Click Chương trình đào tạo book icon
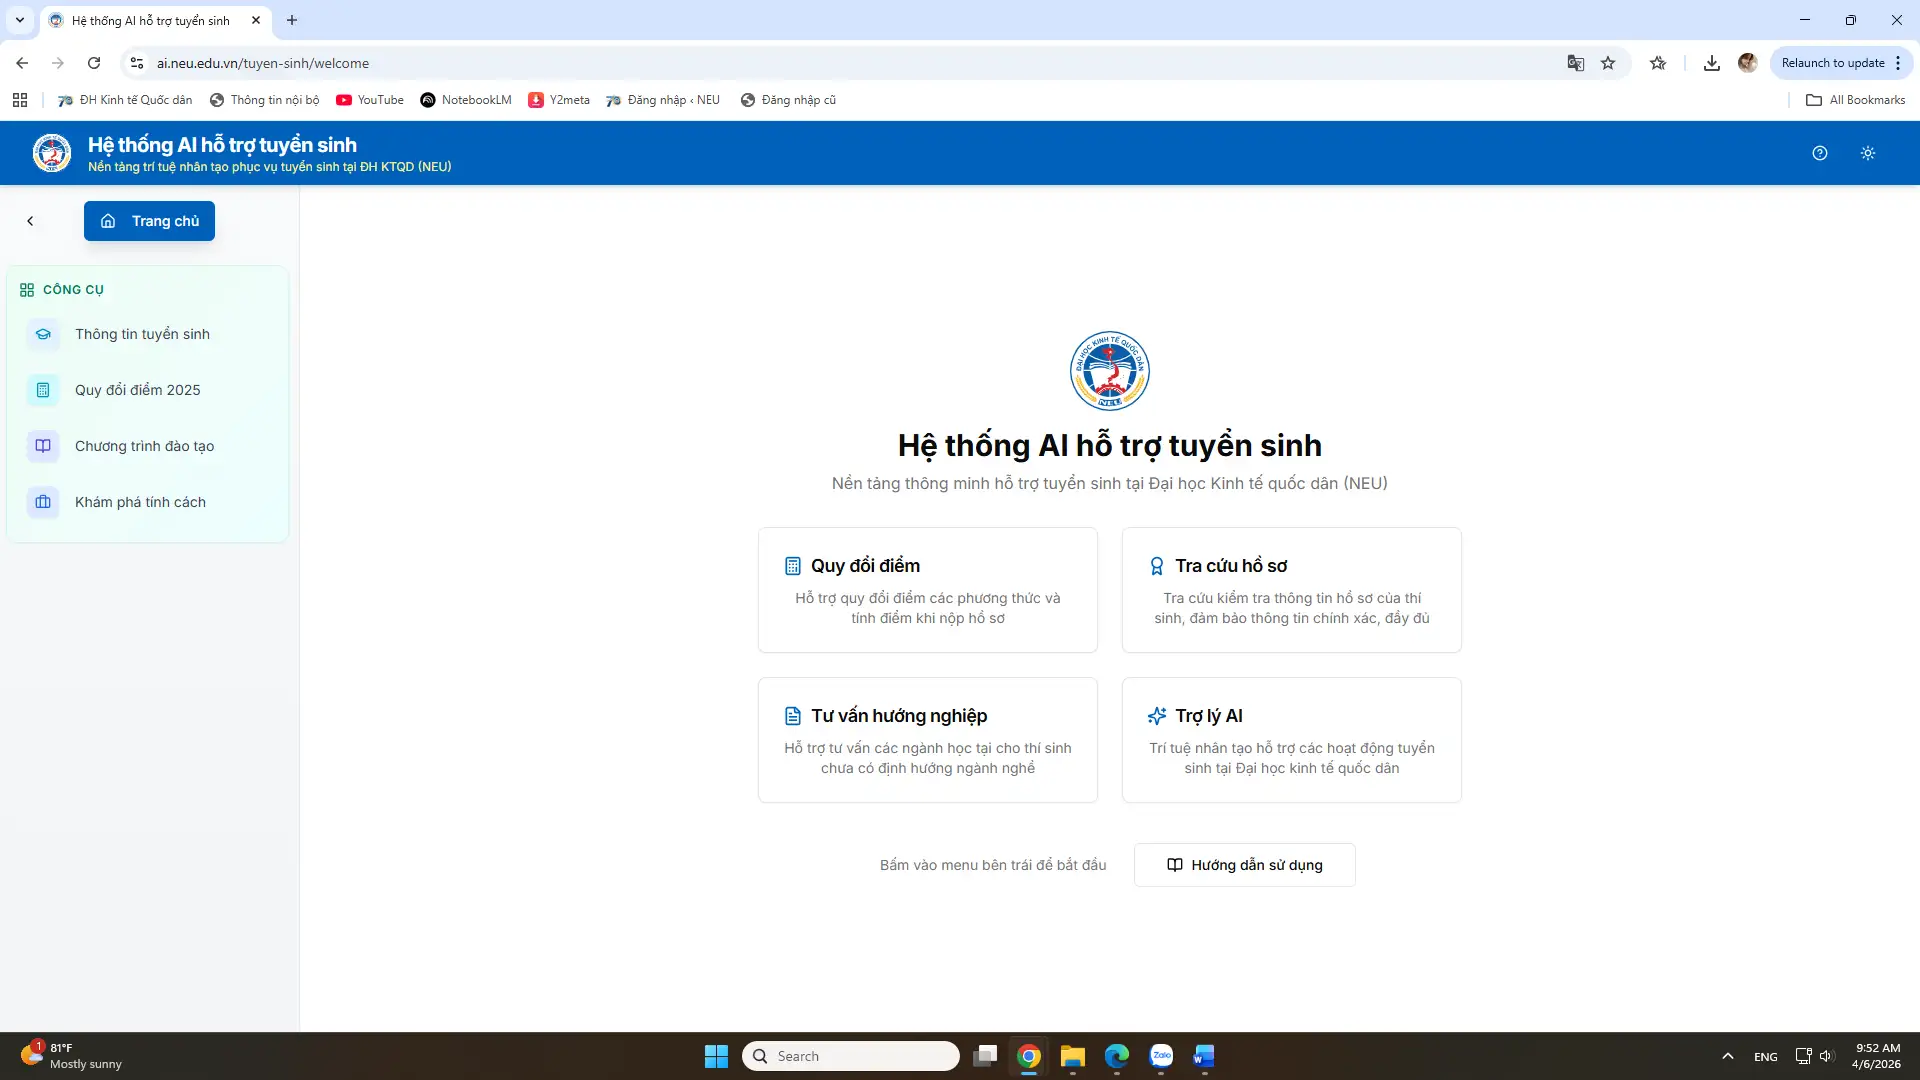 (x=43, y=446)
